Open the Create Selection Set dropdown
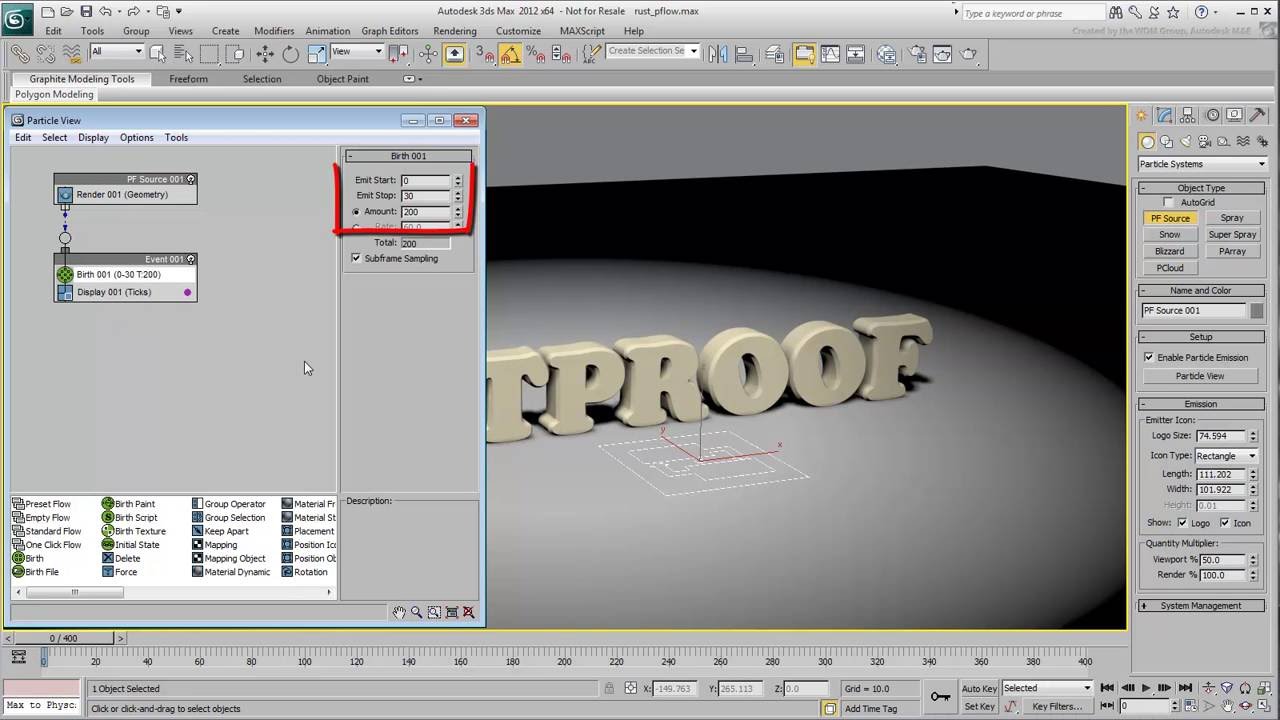The width and height of the screenshot is (1280, 720). click(653, 51)
